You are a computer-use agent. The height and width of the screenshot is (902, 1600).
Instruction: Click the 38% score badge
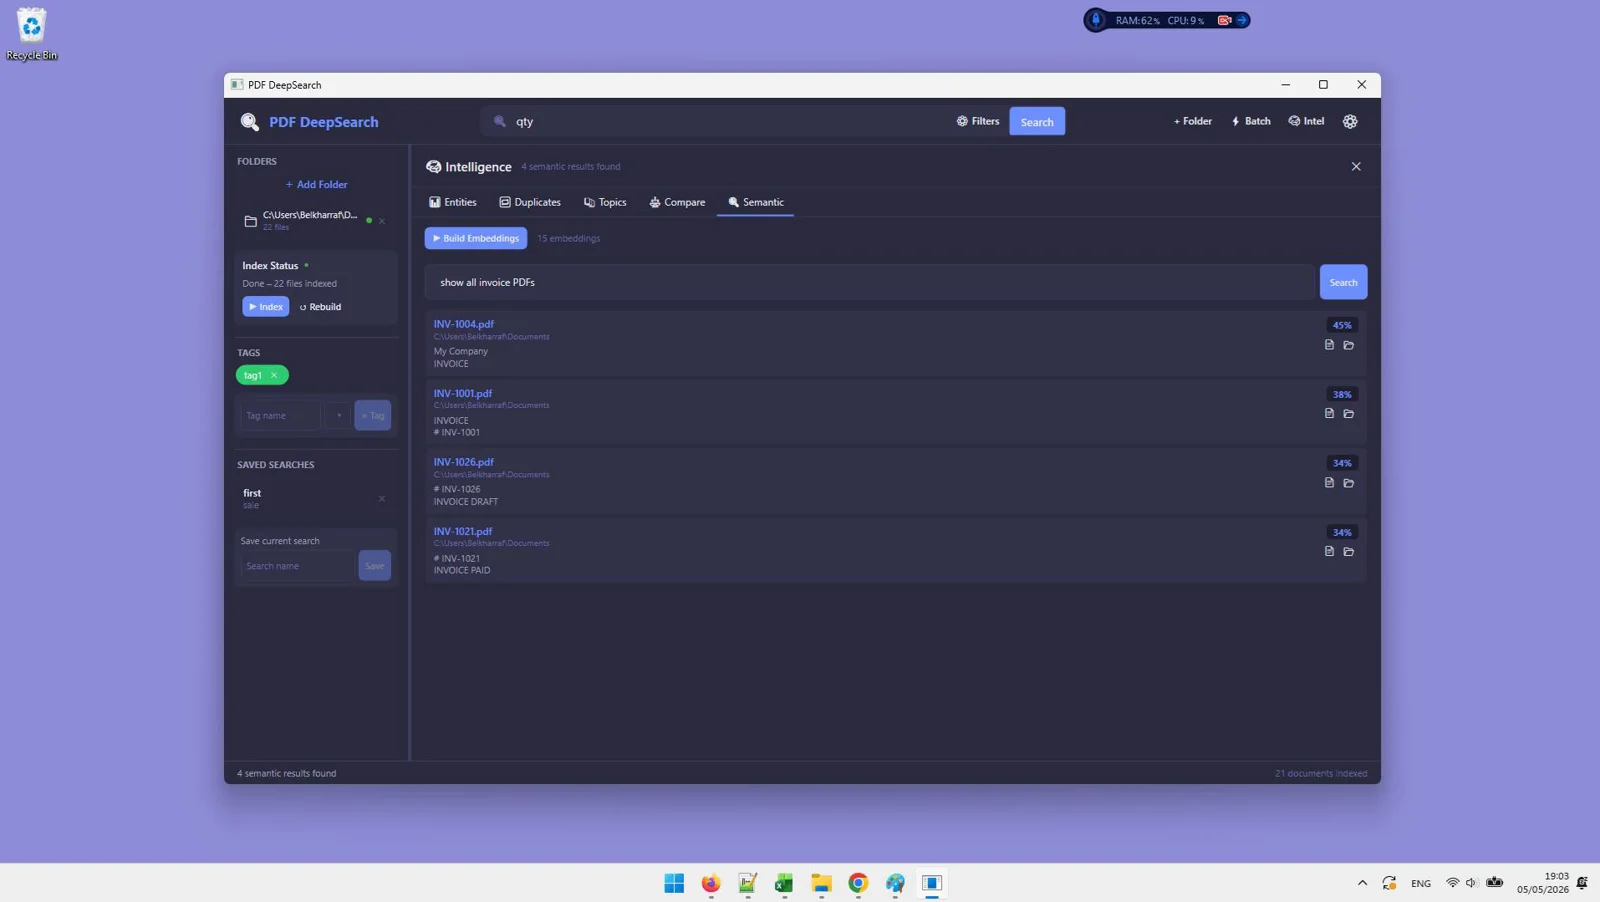(x=1342, y=394)
